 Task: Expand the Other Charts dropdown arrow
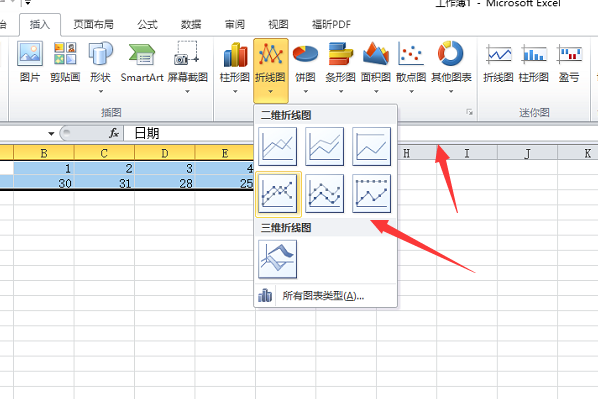click(451, 92)
